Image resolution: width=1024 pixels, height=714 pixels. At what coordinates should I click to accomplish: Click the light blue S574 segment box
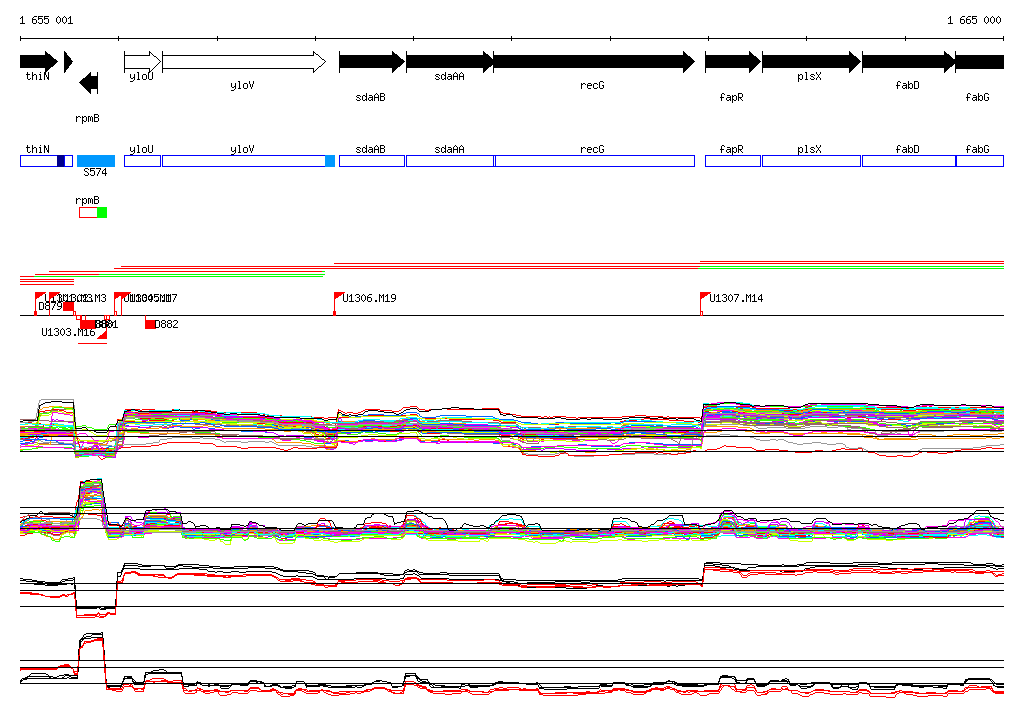96,161
